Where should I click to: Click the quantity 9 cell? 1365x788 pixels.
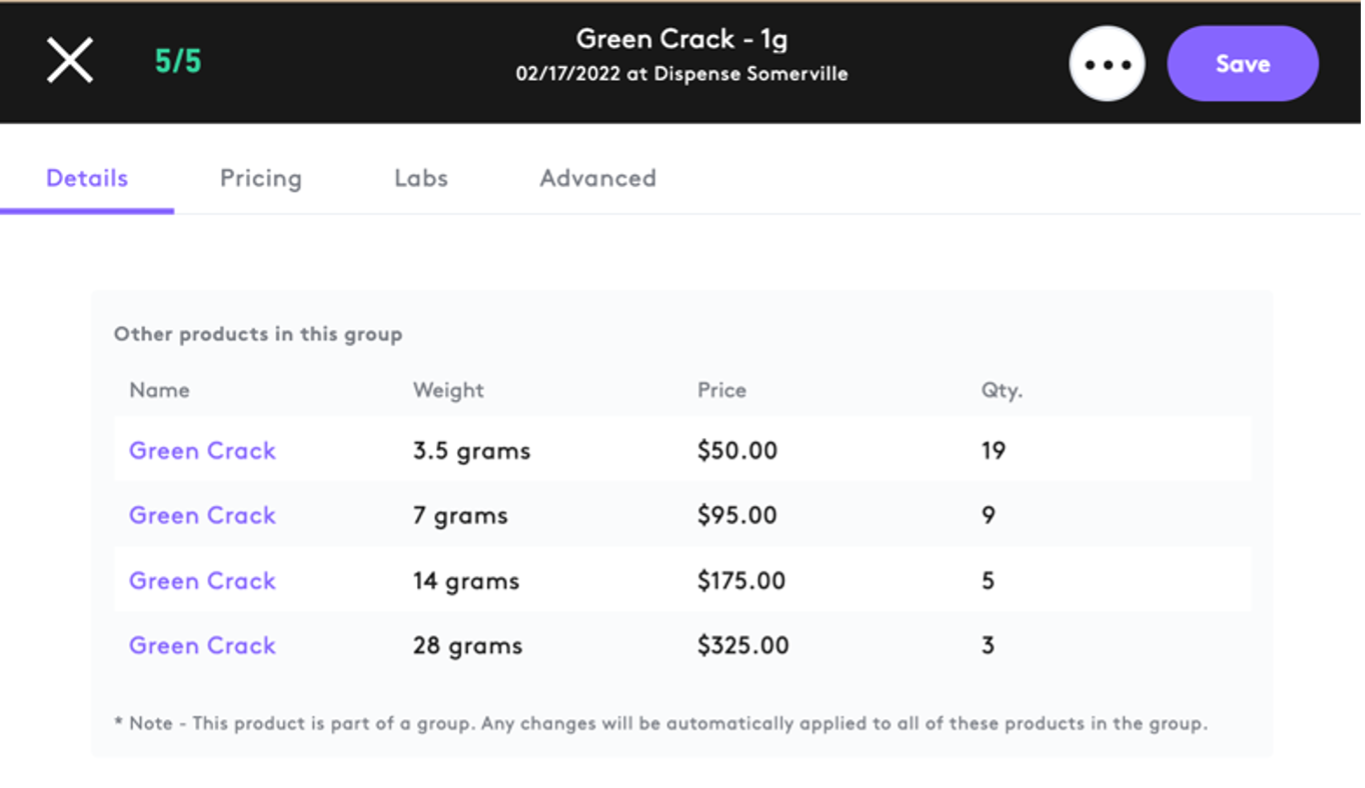point(988,515)
